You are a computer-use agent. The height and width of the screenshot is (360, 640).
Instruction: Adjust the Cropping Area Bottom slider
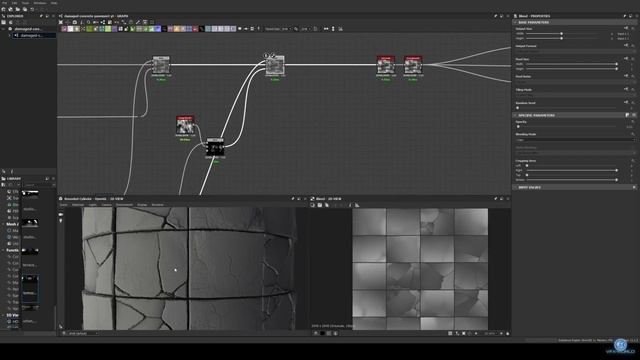click(616, 180)
